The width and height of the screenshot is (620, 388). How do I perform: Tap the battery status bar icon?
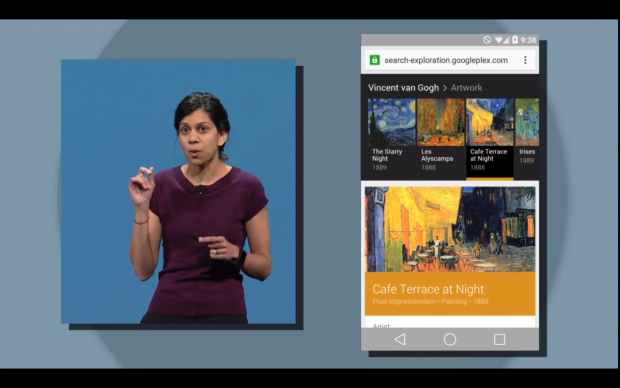pyautogui.click(x=515, y=40)
